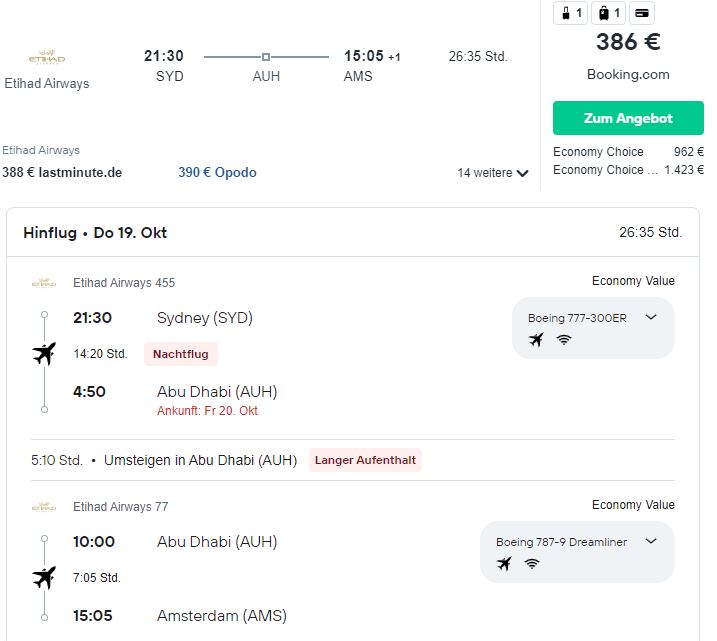
Task: Click the Nachtflug badge
Action: pos(181,354)
